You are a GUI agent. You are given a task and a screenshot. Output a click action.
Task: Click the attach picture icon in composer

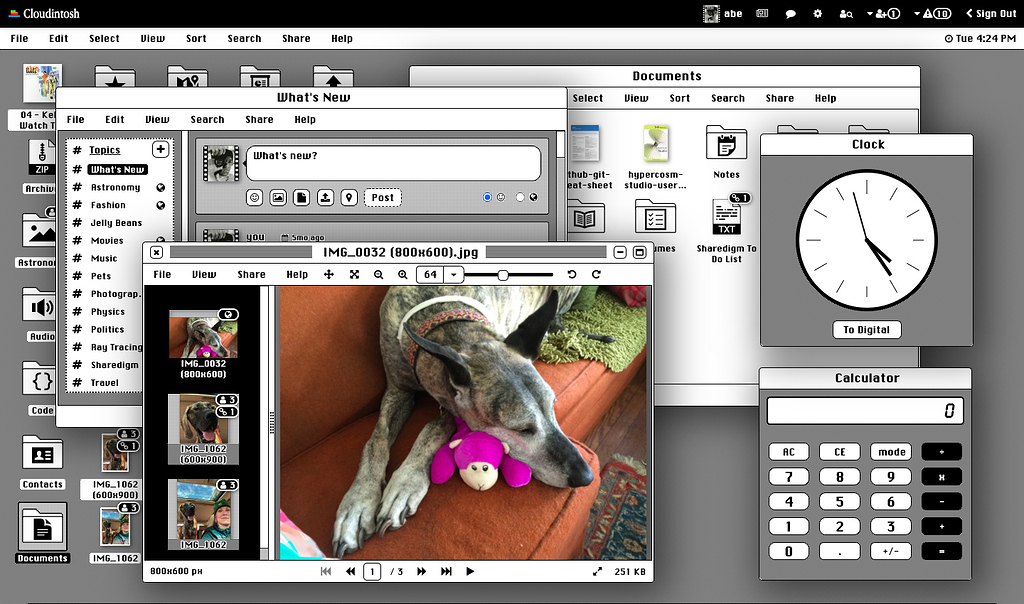(x=278, y=197)
